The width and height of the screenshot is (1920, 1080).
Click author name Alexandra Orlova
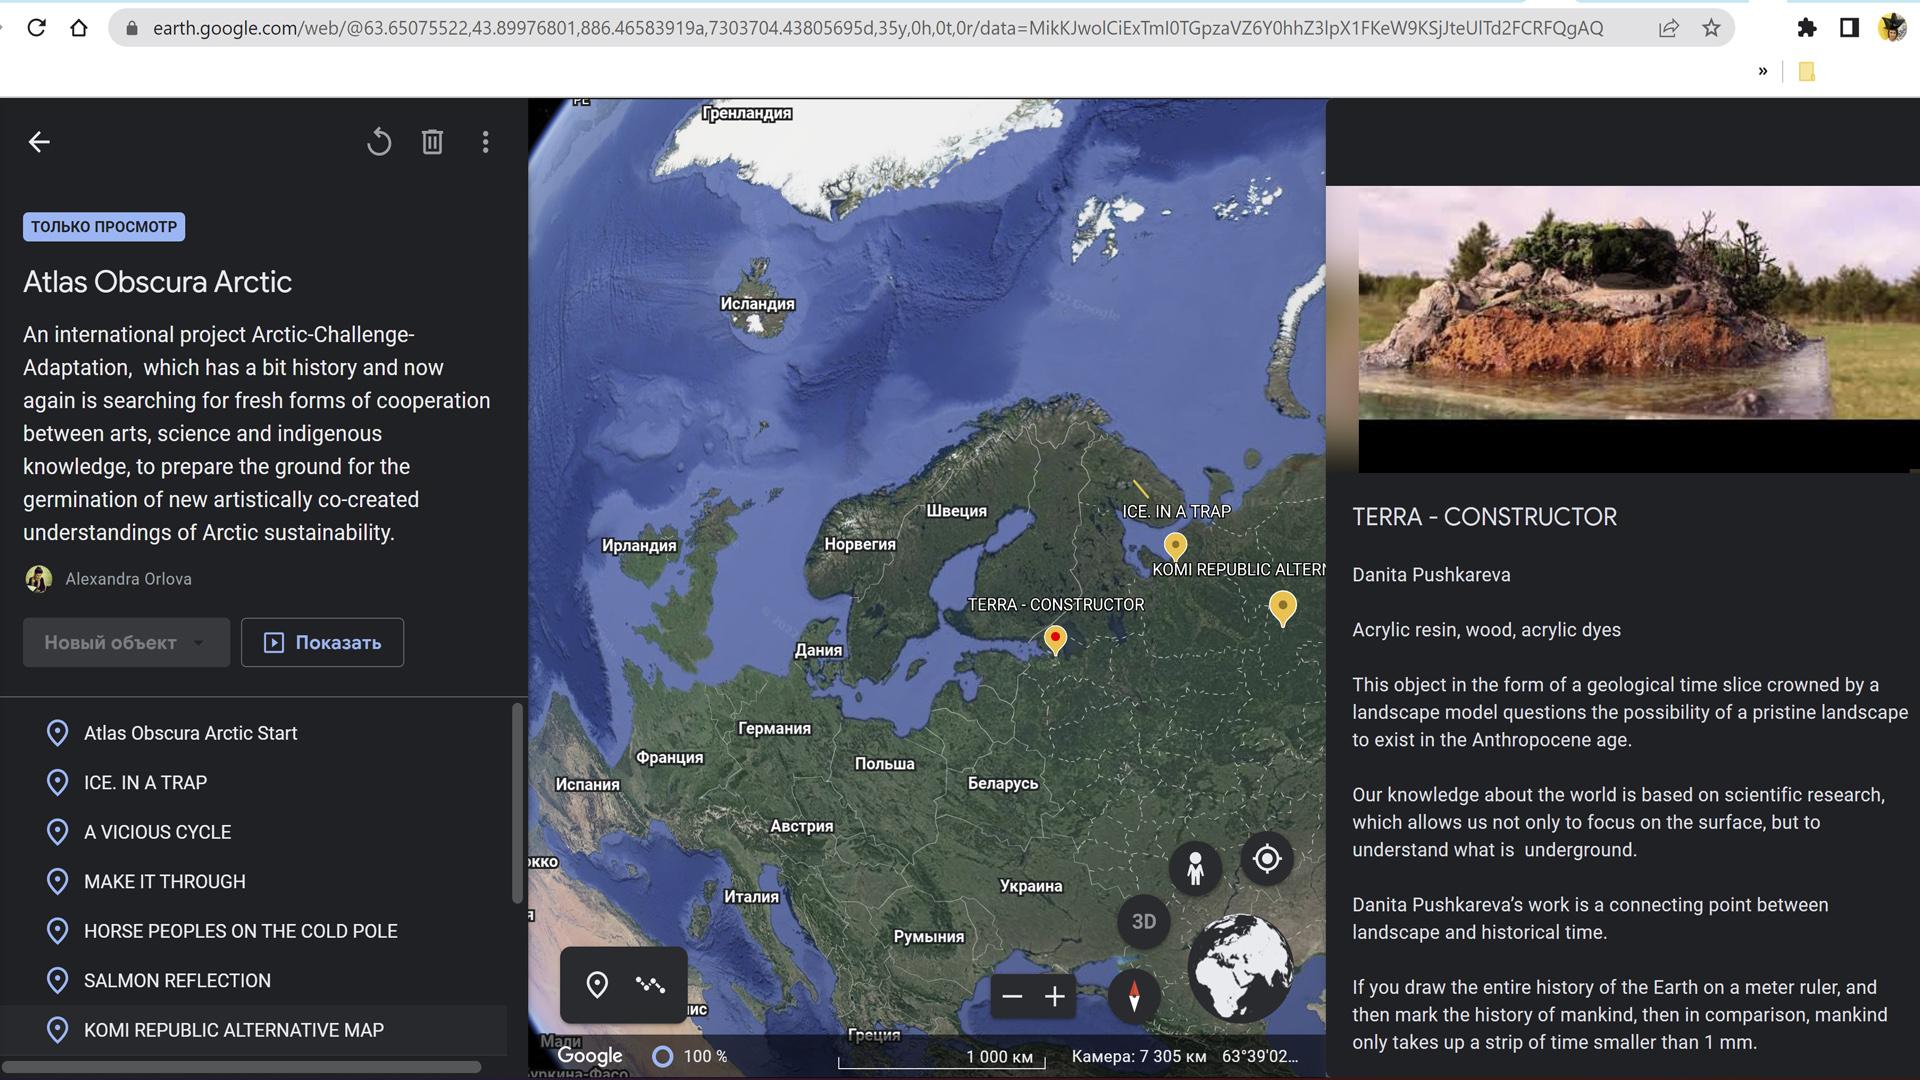(128, 579)
